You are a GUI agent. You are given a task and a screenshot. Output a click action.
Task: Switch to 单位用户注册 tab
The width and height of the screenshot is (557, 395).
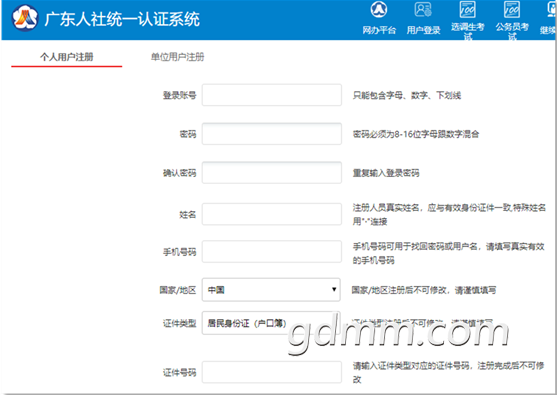coord(177,57)
